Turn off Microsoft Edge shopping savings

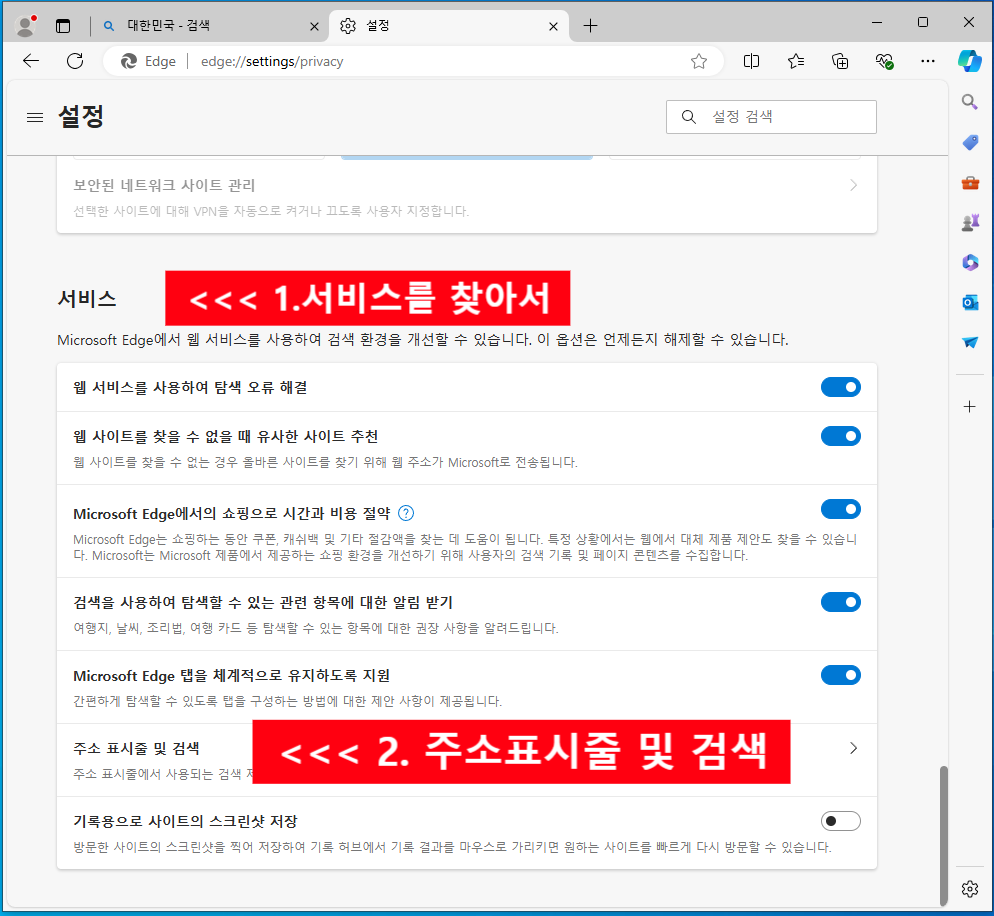(x=841, y=509)
